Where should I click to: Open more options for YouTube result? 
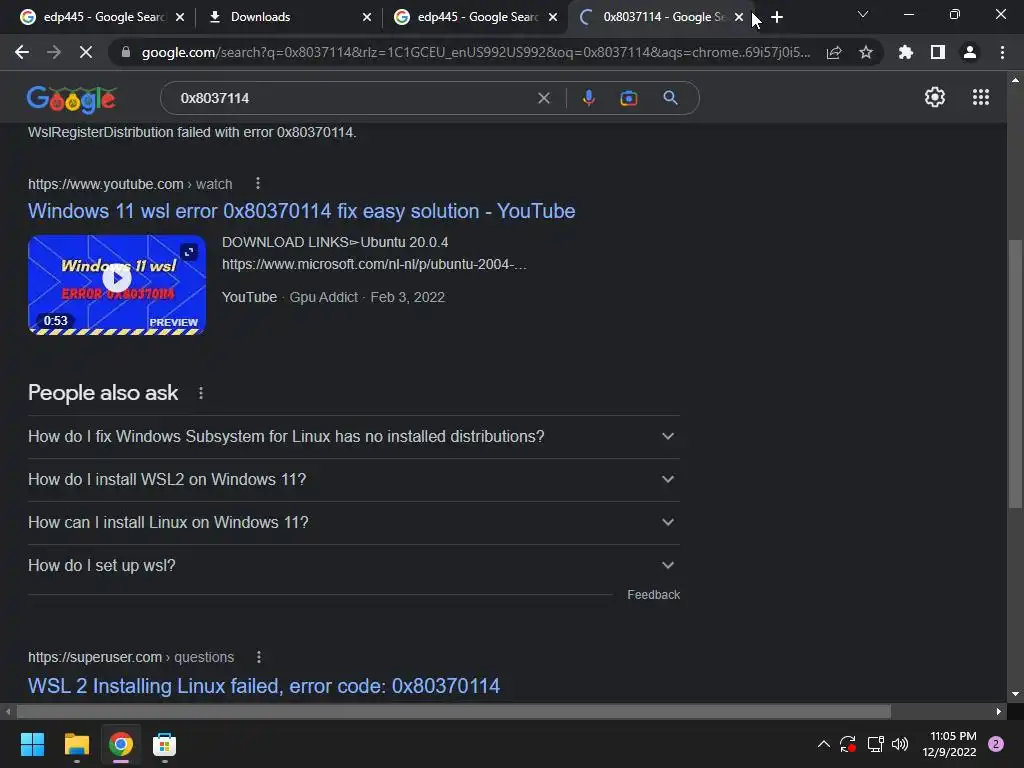tap(258, 184)
